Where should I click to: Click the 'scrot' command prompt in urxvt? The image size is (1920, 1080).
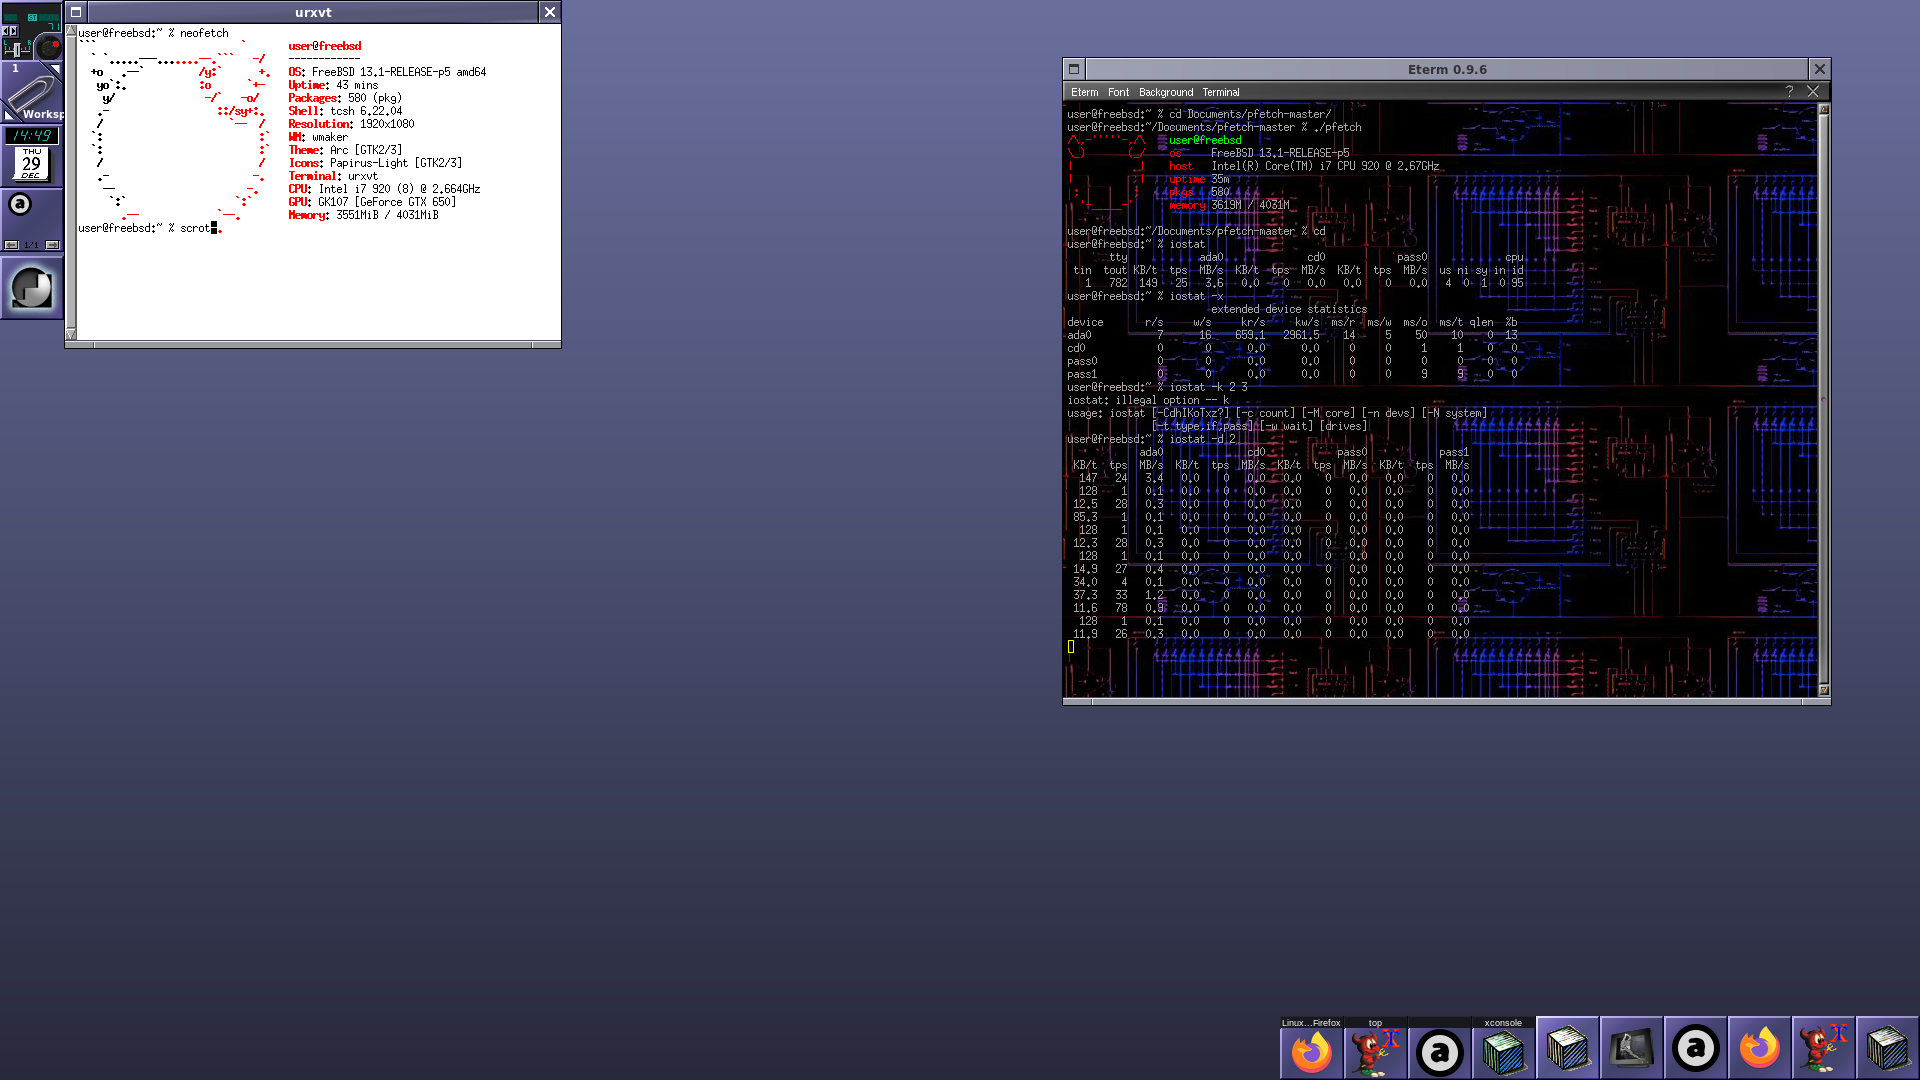[148, 228]
